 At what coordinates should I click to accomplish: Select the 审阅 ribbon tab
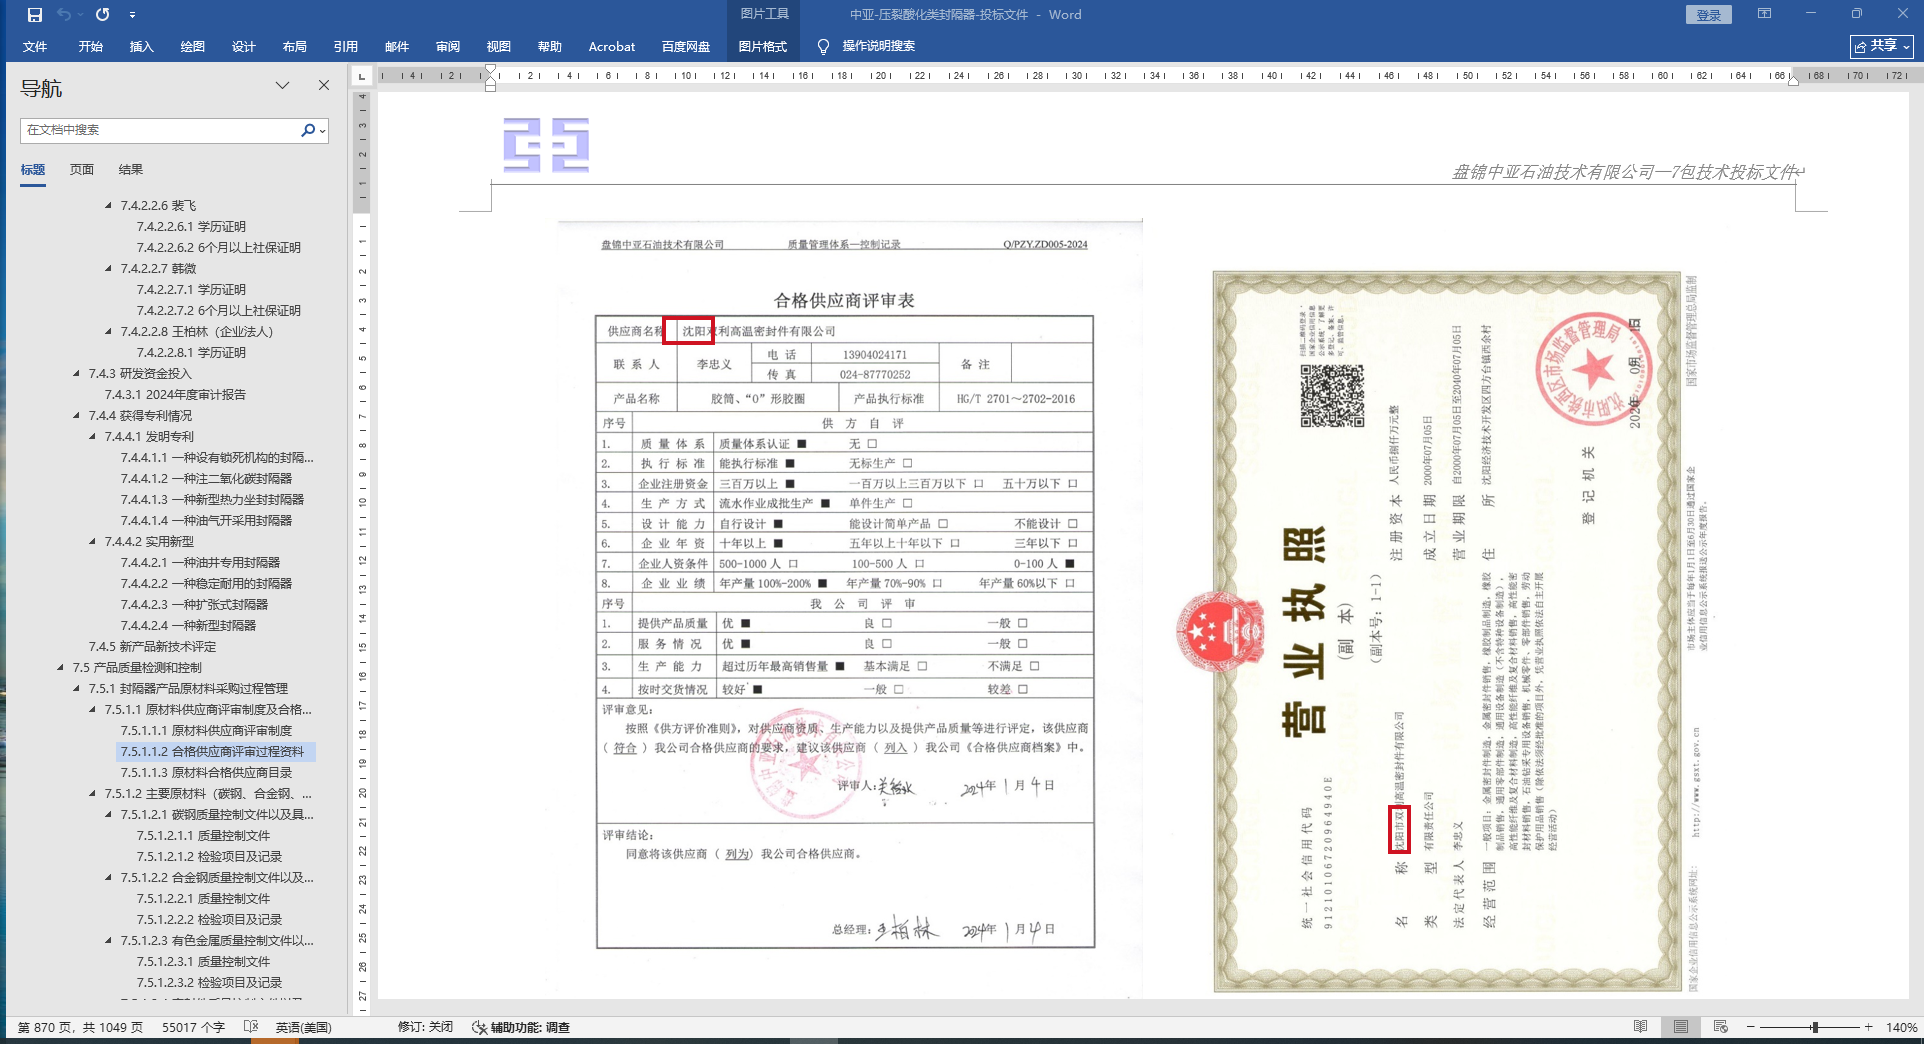448,47
